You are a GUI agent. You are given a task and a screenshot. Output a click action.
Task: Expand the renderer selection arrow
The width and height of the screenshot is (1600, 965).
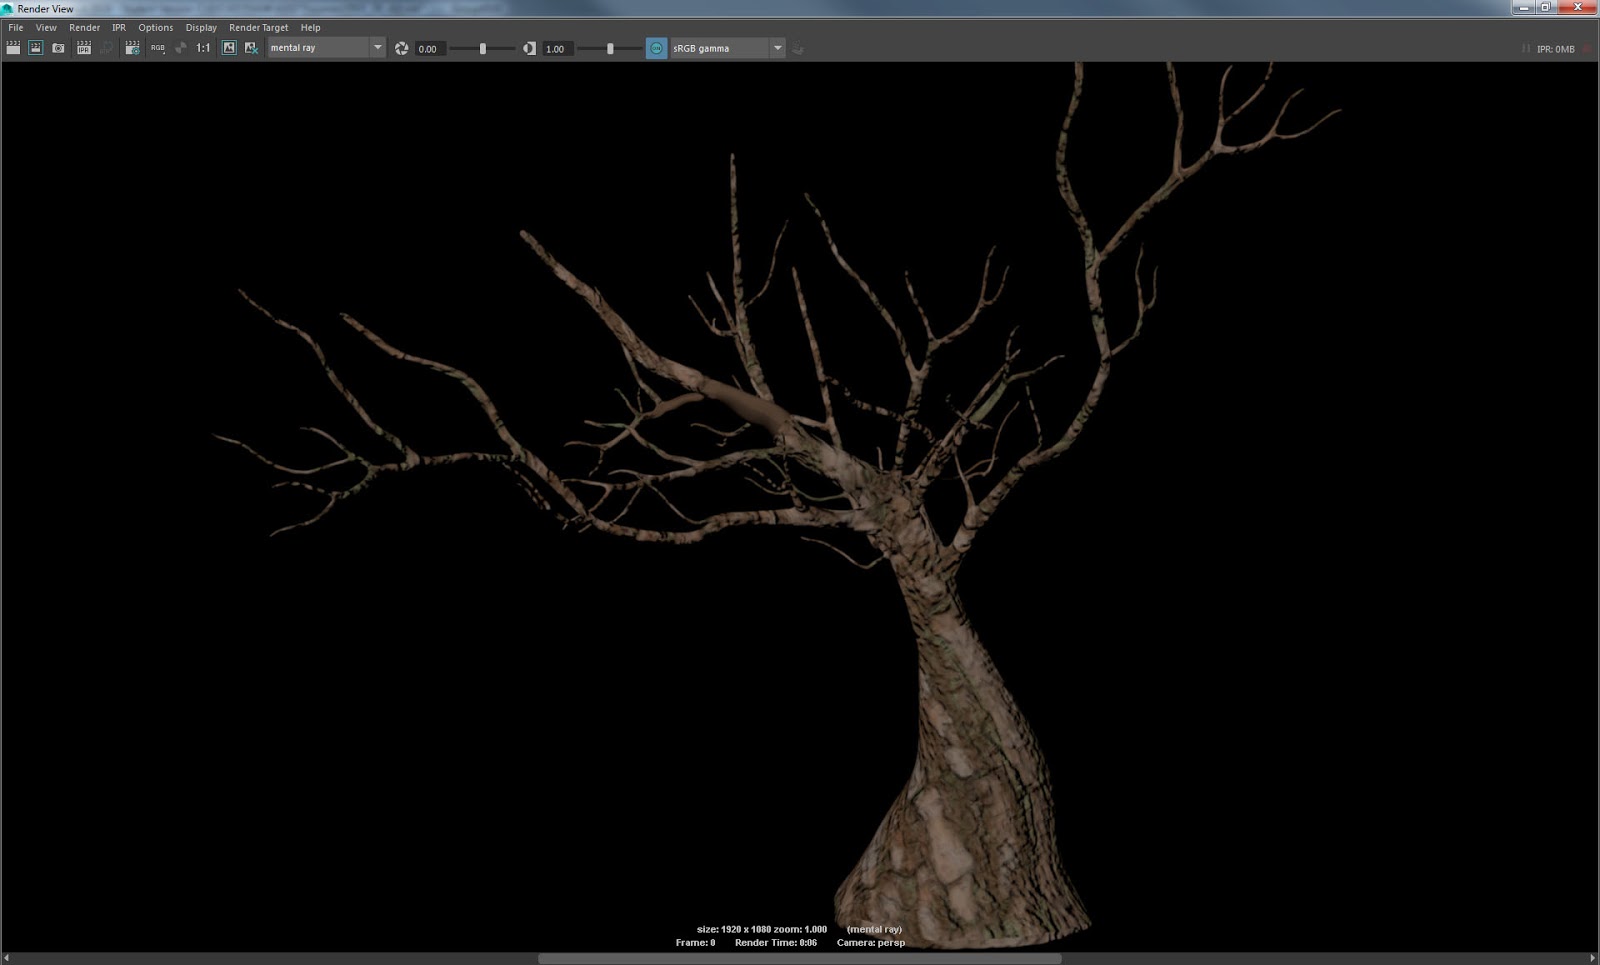(x=377, y=47)
